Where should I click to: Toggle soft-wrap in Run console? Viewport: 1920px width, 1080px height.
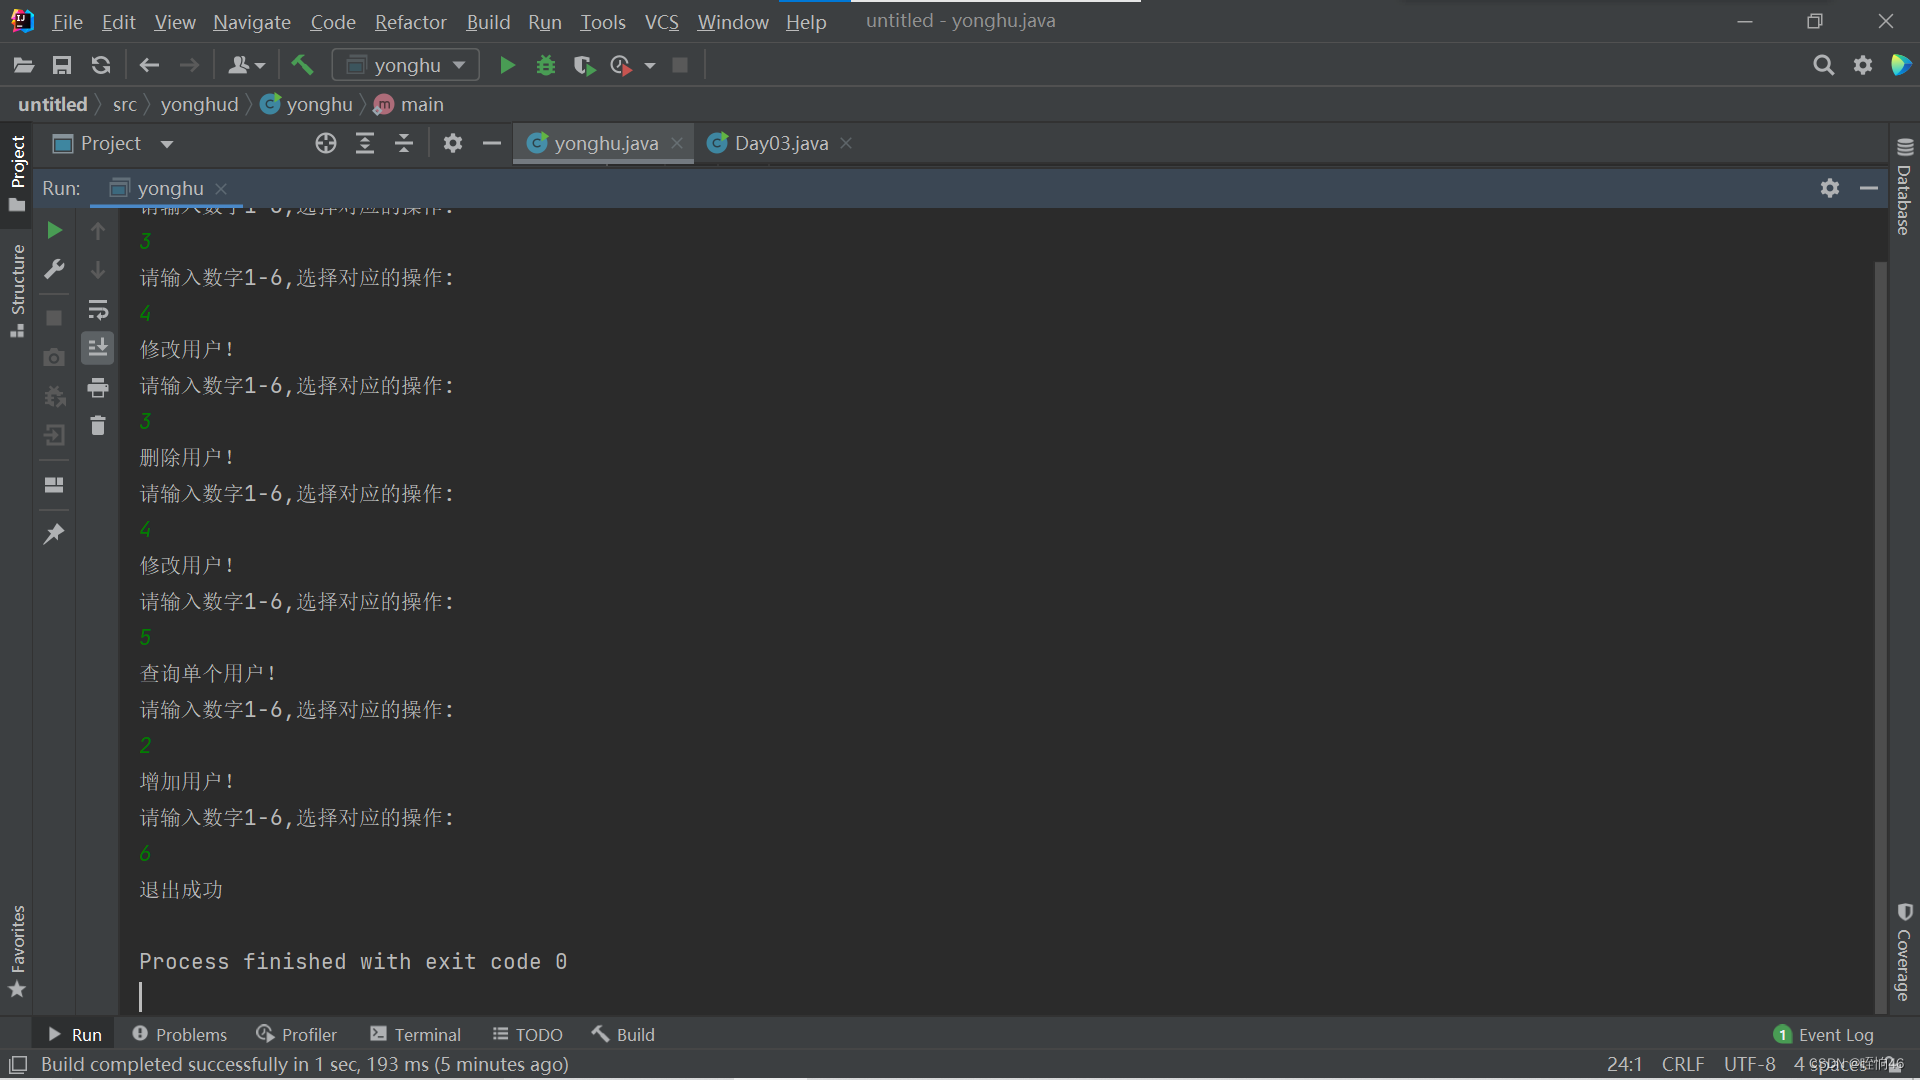coord(98,309)
